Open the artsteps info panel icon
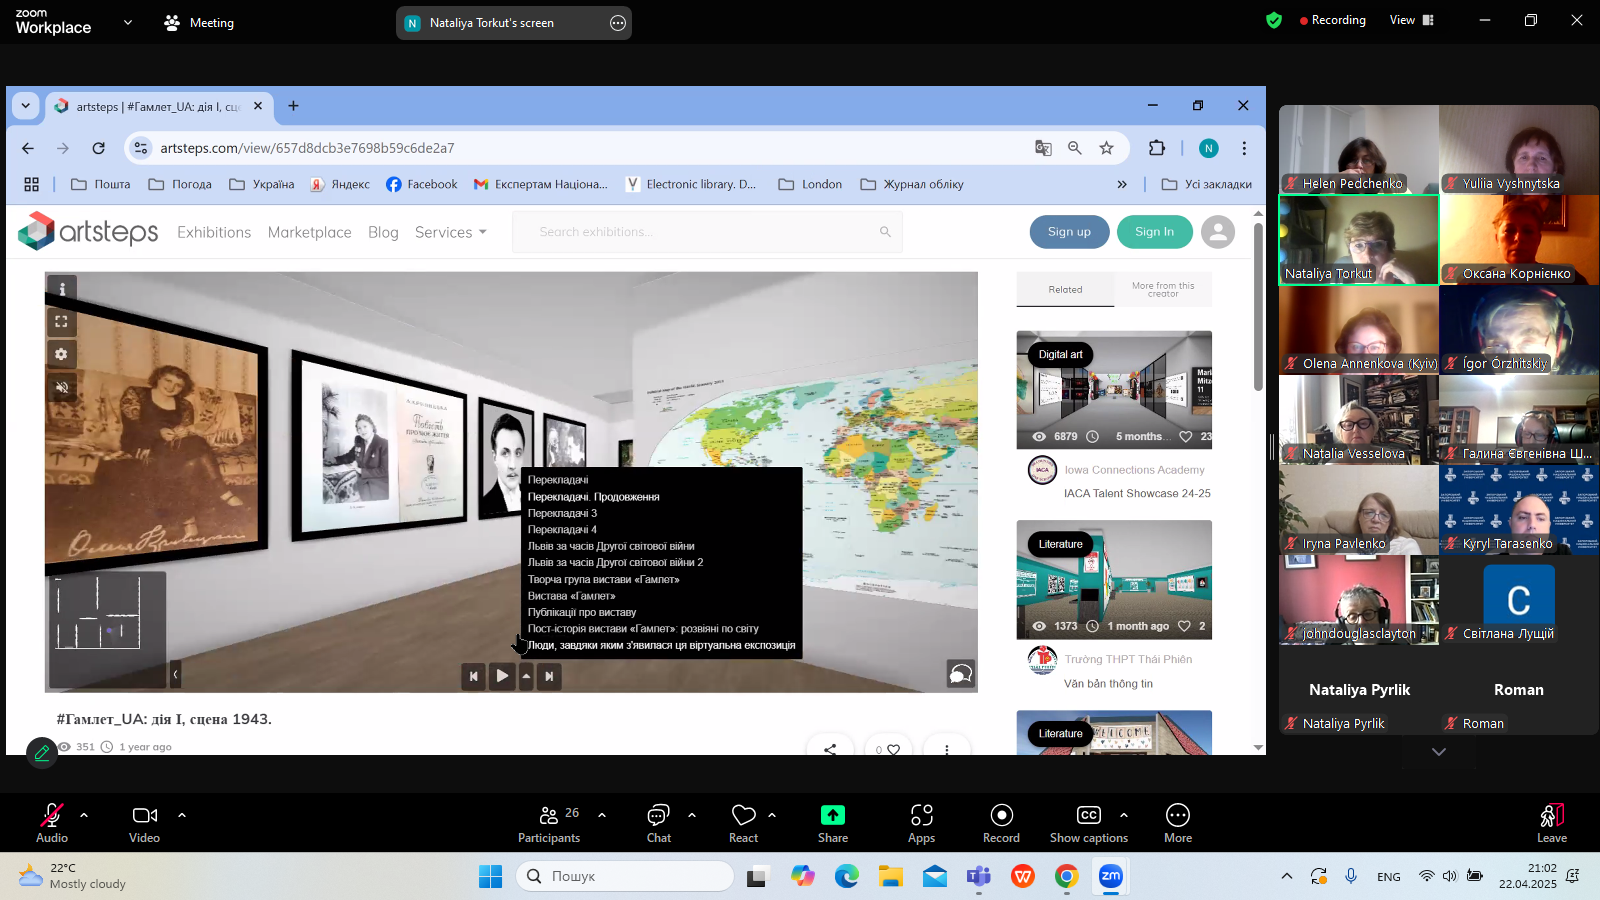The height and width of the screenshot is (900, 1600). tap(62, 289)
